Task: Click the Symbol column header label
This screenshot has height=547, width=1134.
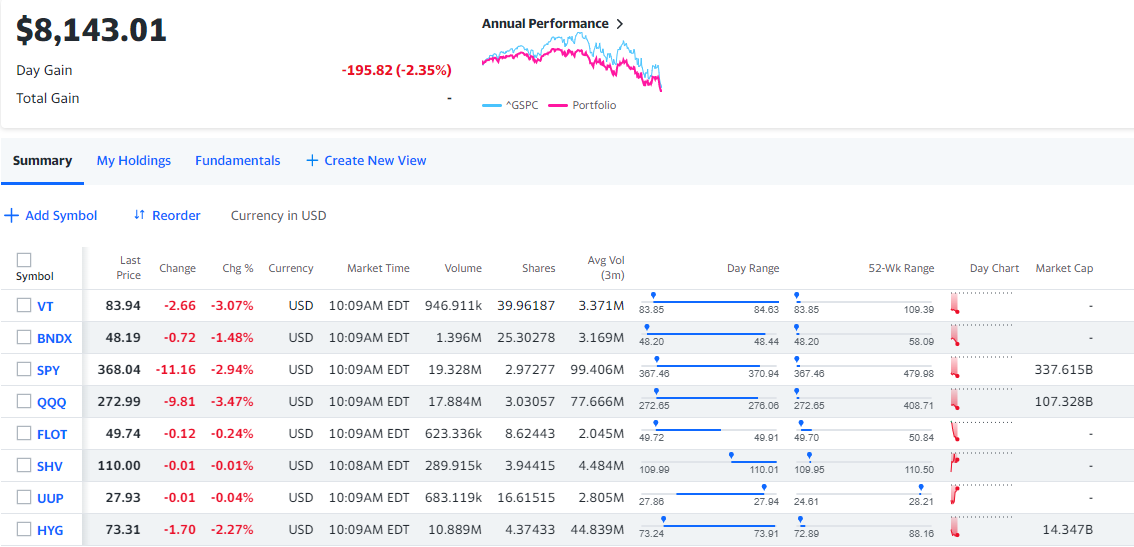Action: click(35, 276)
